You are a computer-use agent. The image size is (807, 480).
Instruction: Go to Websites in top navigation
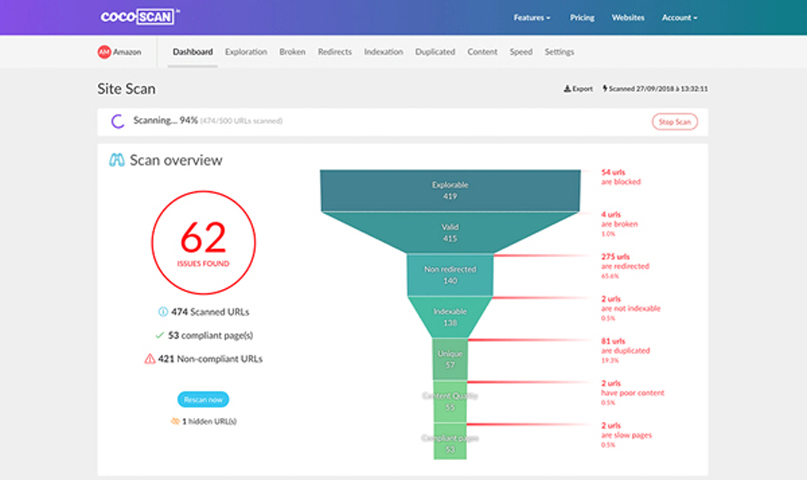(x=628, y=17)
